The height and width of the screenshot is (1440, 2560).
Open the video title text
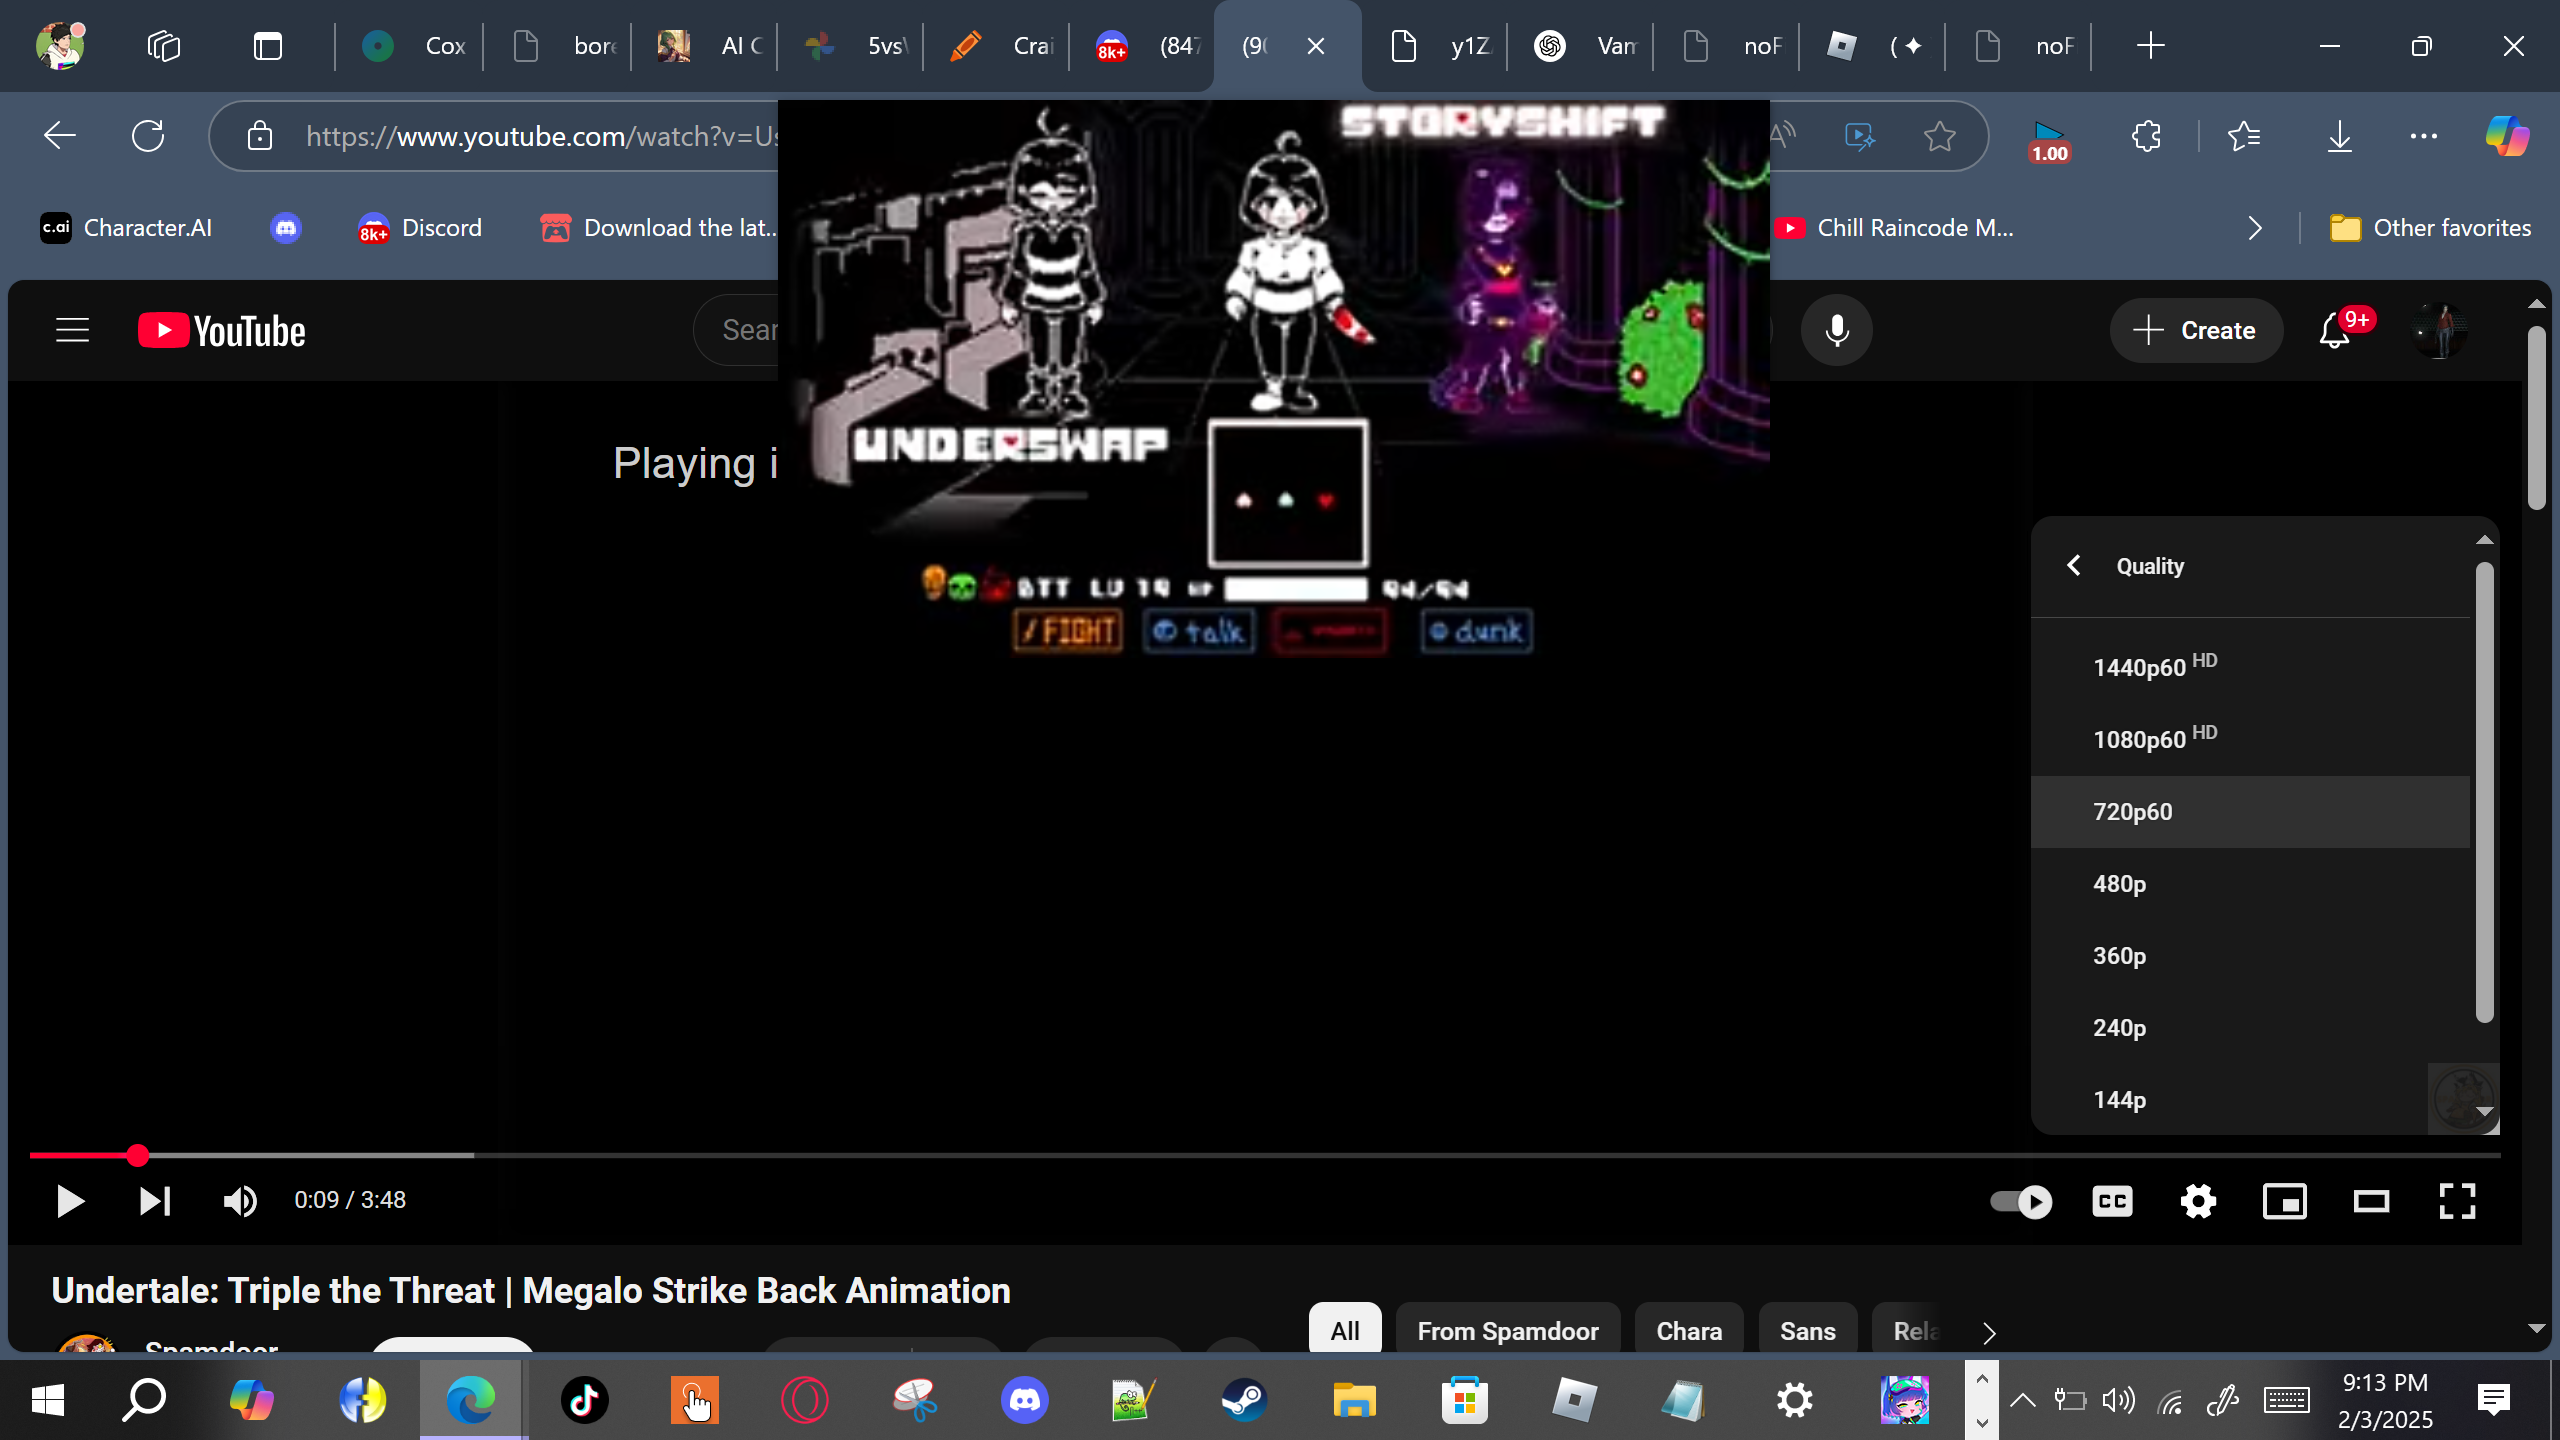(x=531, y=1291)
